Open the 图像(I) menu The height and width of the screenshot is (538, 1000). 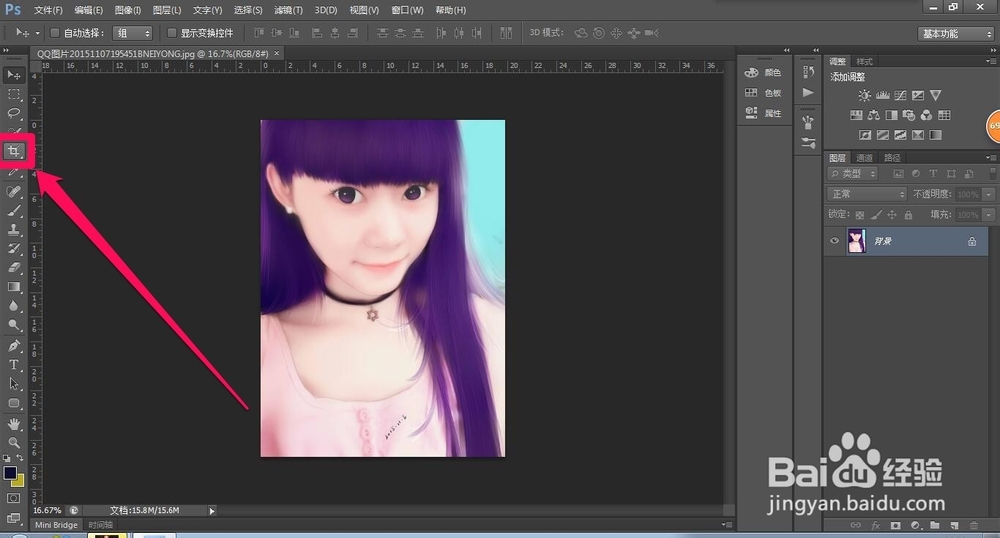[128, 10]
